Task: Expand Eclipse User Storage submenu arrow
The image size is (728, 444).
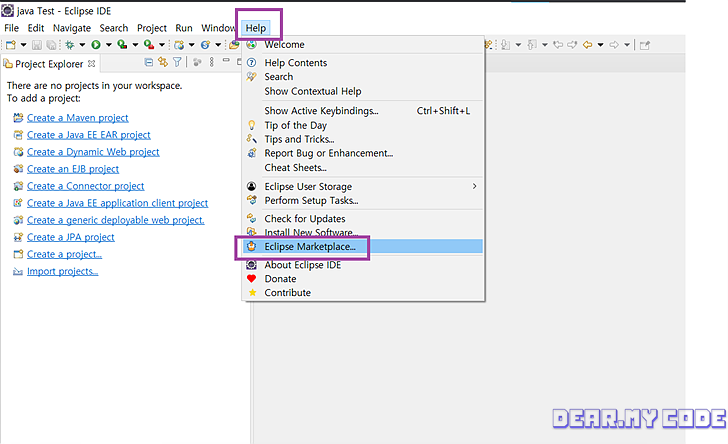Action: click(474, 186)
